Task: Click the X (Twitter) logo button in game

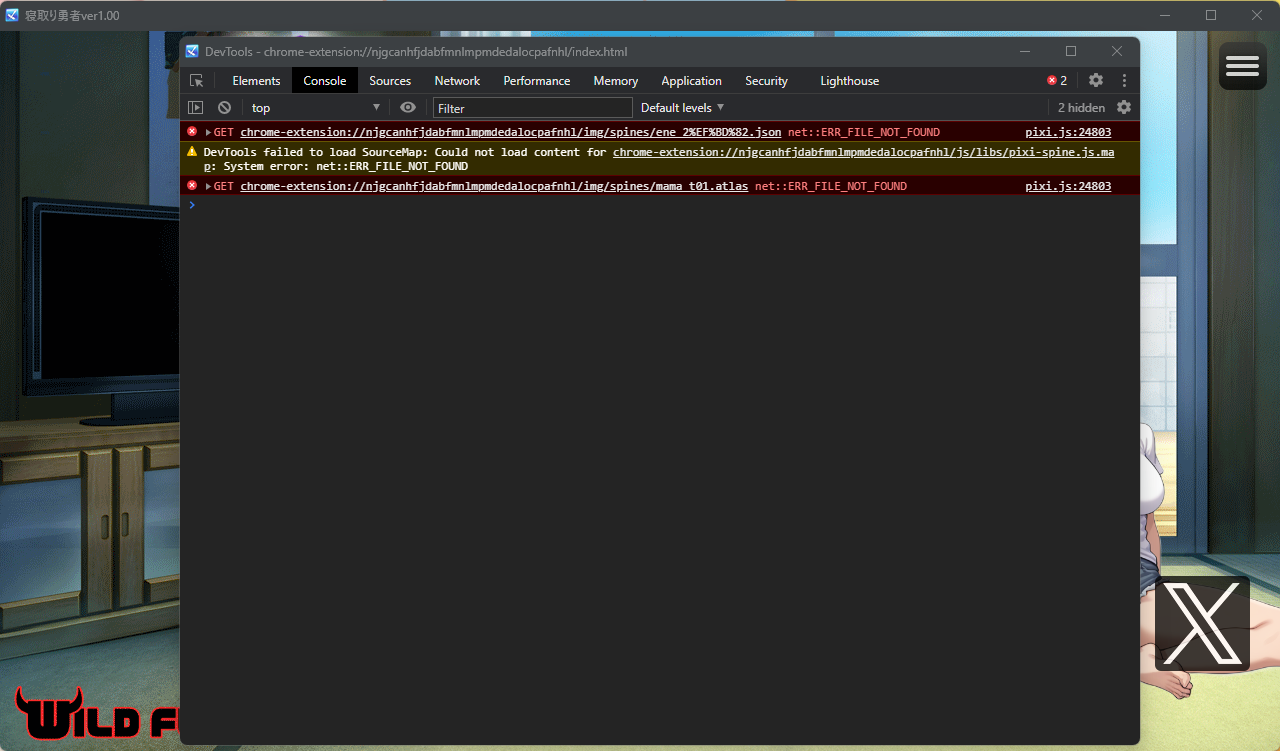Action: click(x=1202, y=624)
